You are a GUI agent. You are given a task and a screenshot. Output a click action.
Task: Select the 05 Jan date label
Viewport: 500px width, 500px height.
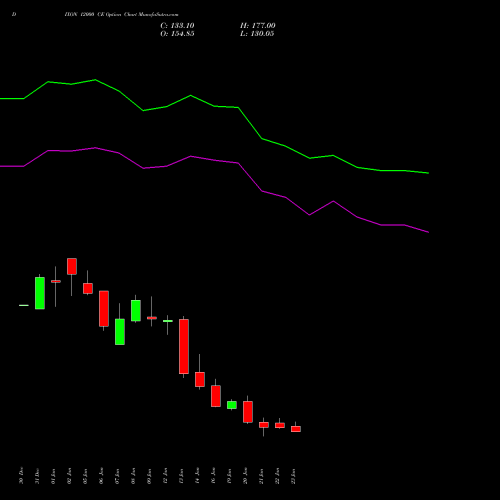[x=85, y=476]
